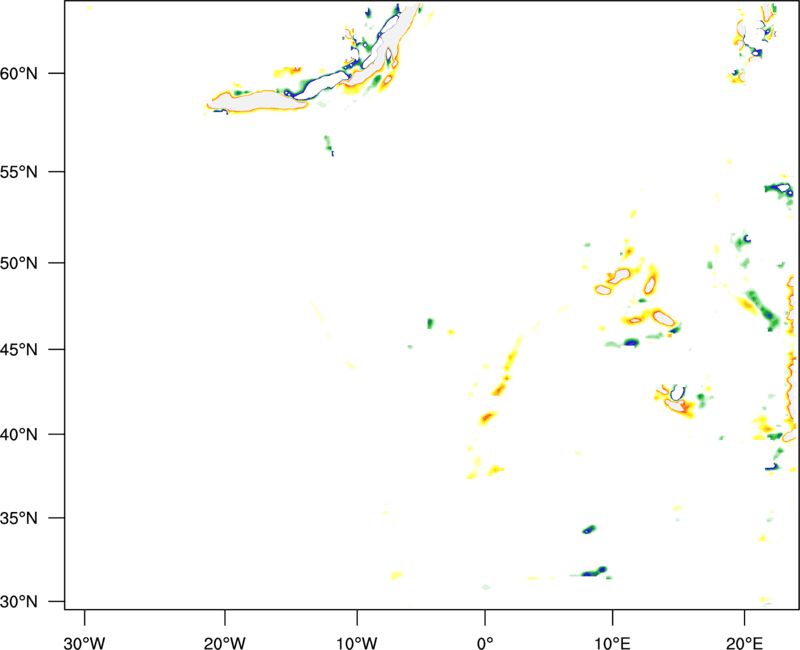Screen dimensions: 800x650
Task: Click the 60°N latitude label
Action: (x=19, y=73)
